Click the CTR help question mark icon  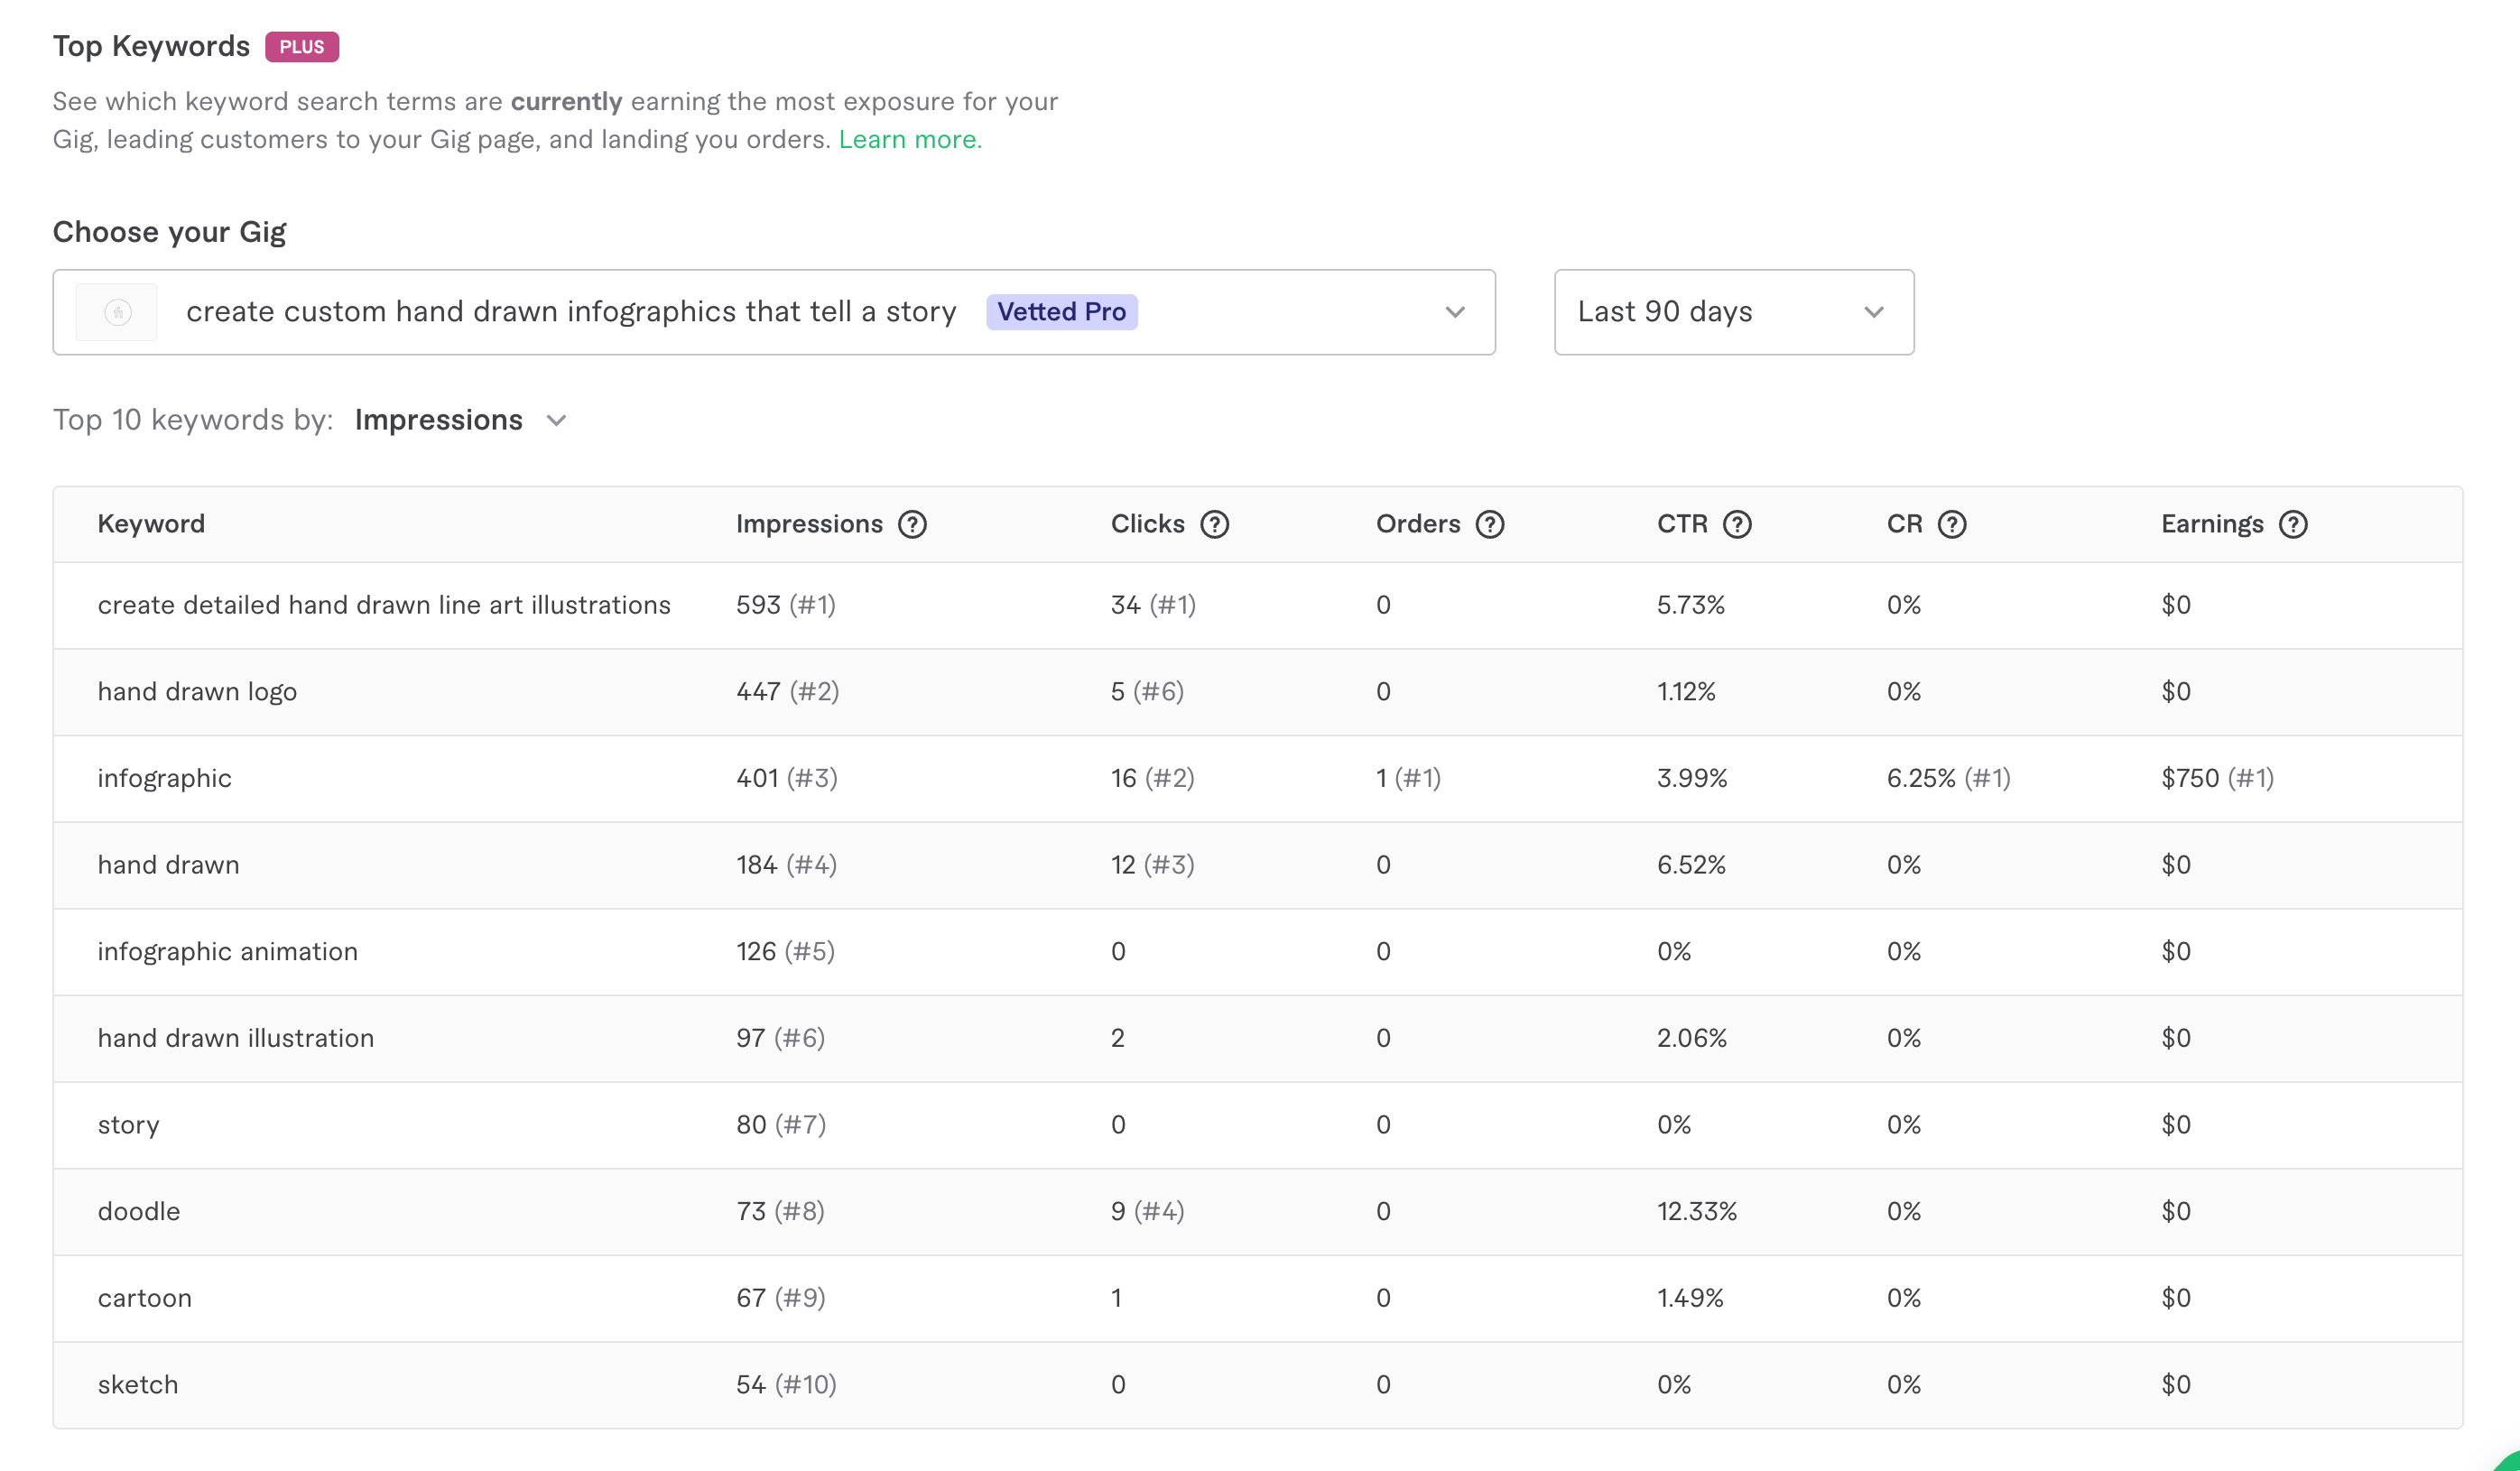point(1737,524)
